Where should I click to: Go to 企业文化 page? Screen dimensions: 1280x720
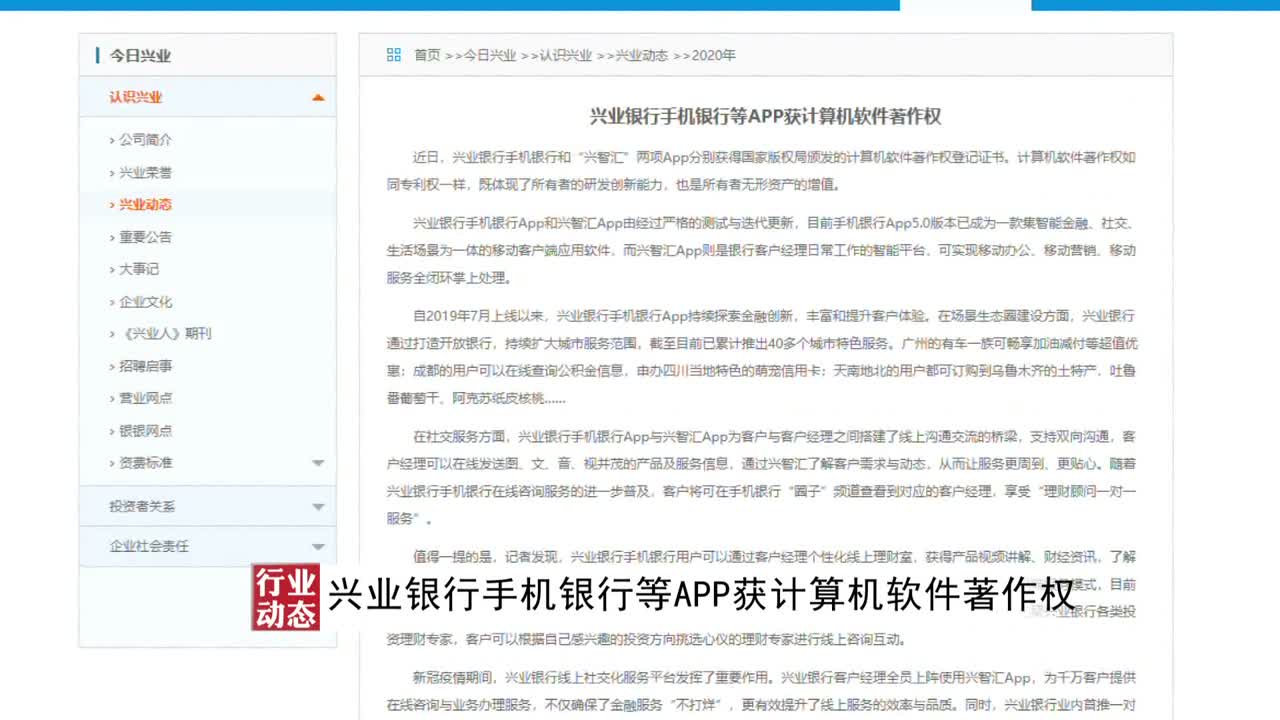pyautogui.click(x=145, y=301)
